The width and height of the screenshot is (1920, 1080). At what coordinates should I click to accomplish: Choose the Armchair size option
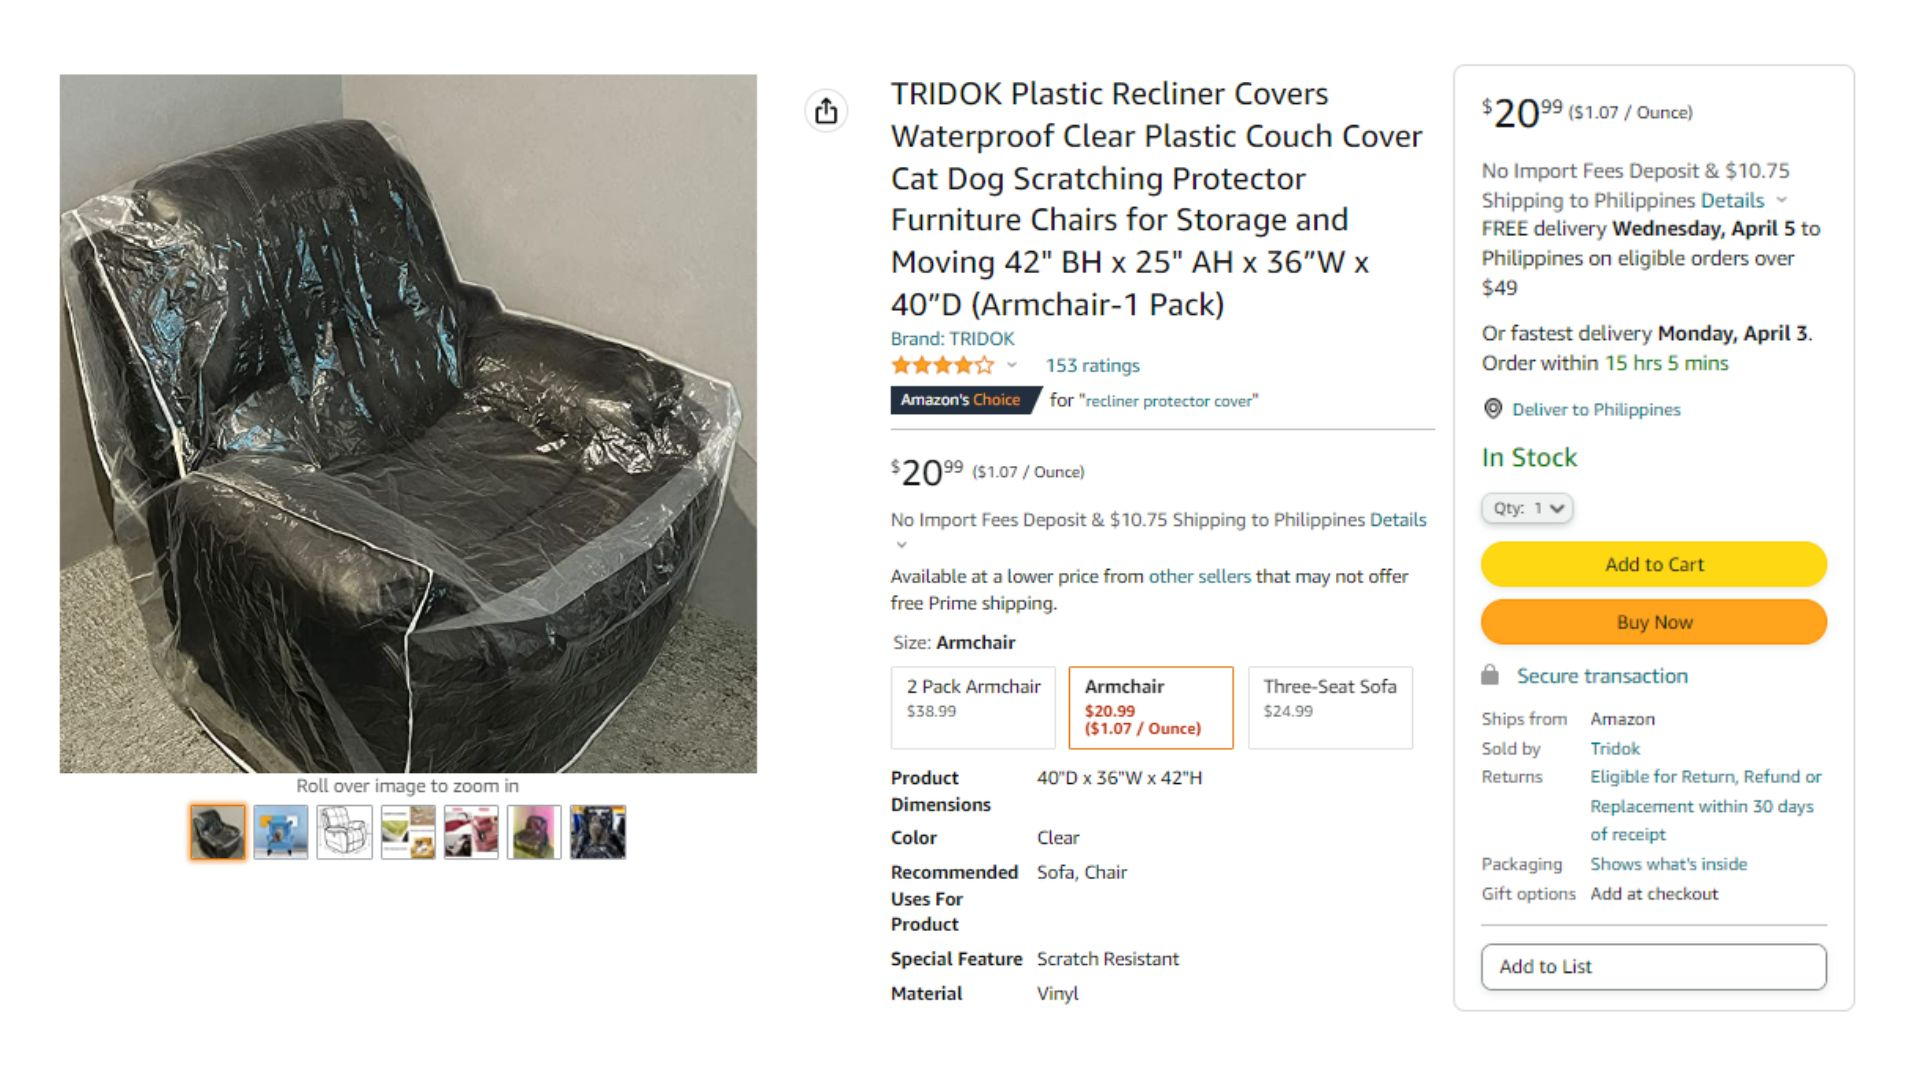coord(1151,708)
